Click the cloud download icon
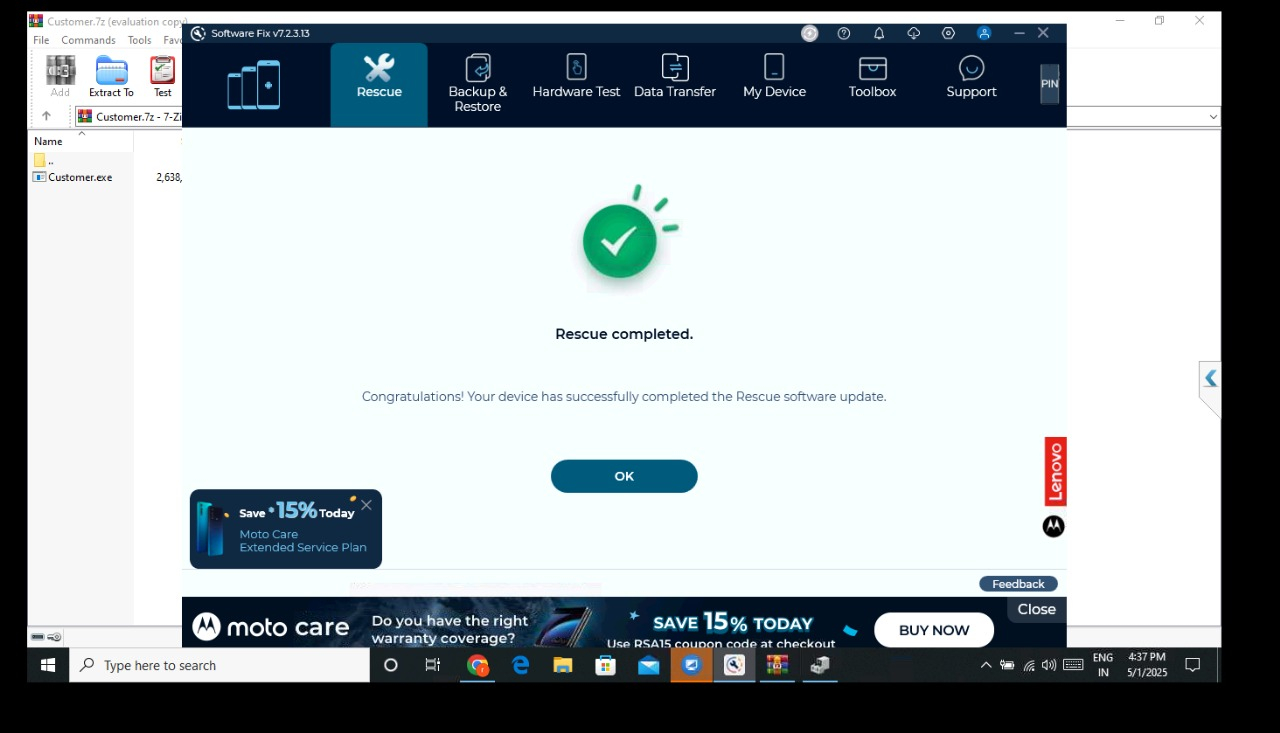This screenshot has width=1280, height=733. [x=913, y=33]
